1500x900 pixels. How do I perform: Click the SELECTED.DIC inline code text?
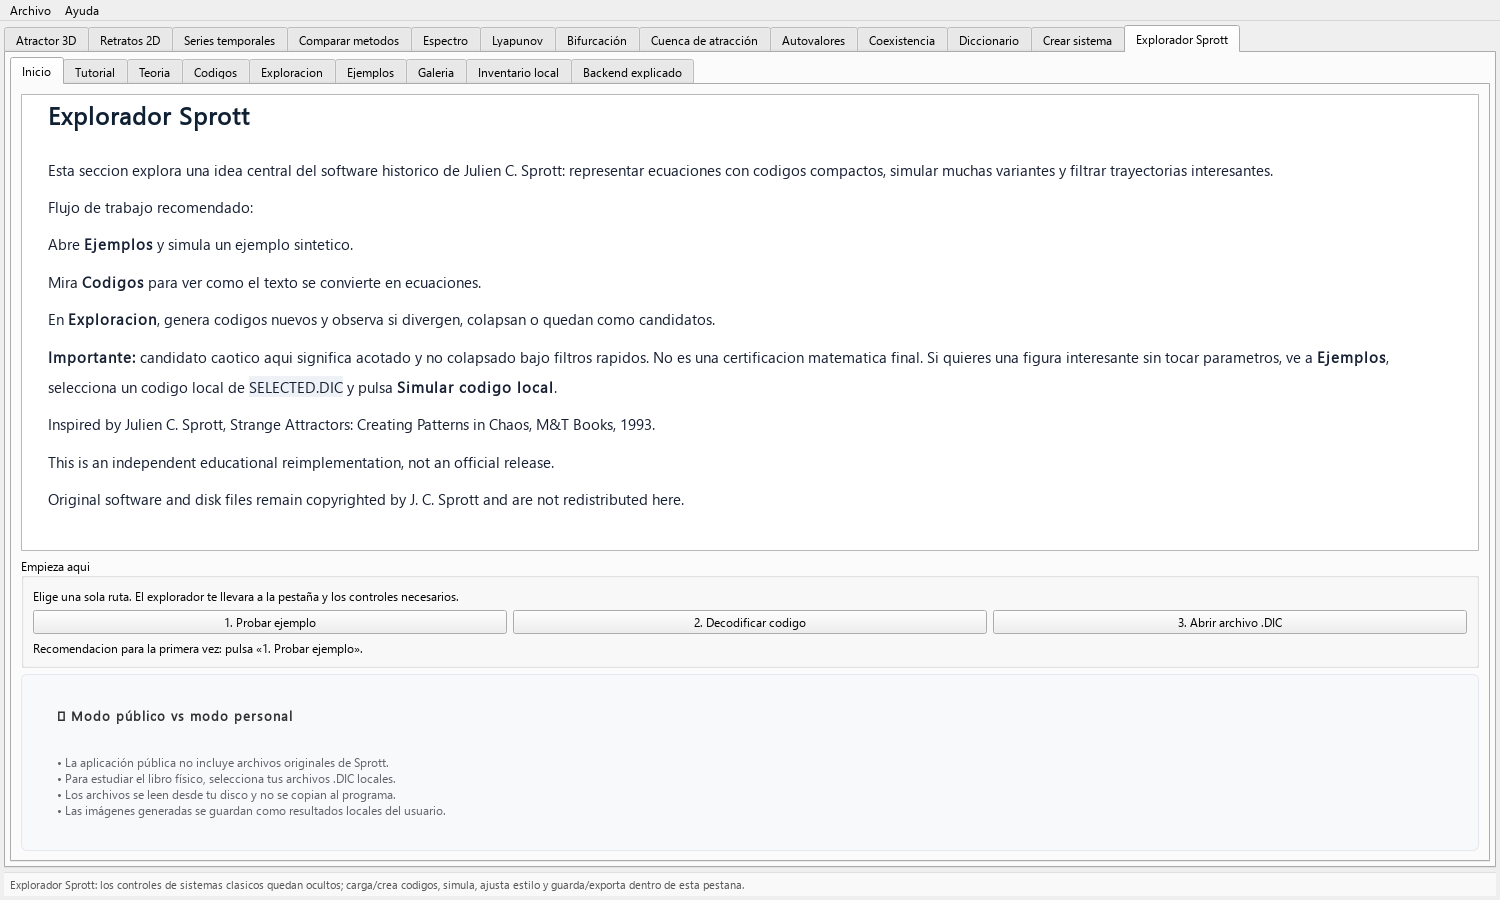(x=296, y=388)
